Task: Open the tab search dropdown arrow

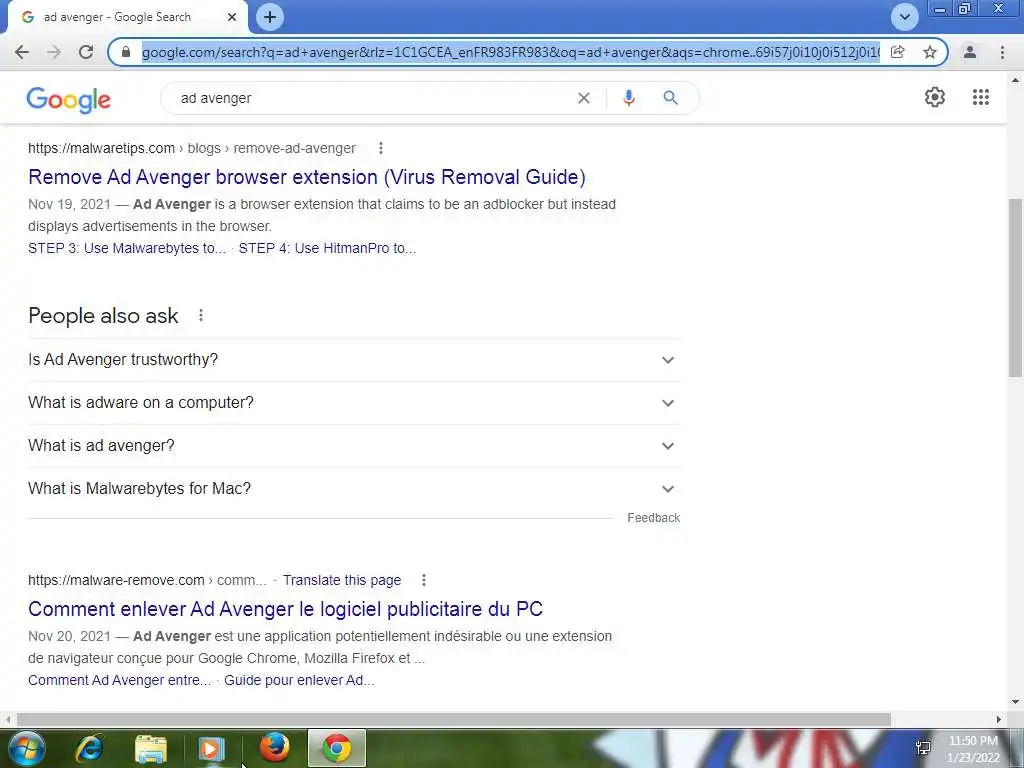Action: pyautogui.click(x=904, y=17)
